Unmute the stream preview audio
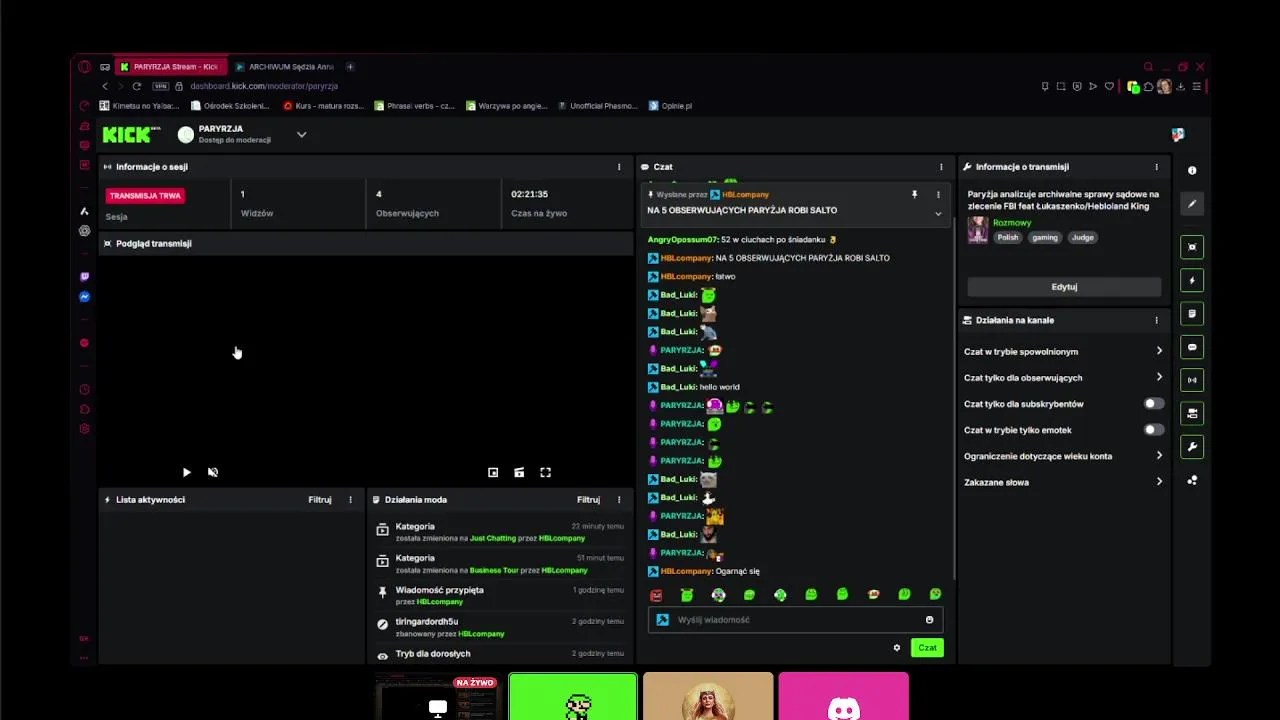The width and height of the screenshot is (1280, 720). [x=212, y=472]
